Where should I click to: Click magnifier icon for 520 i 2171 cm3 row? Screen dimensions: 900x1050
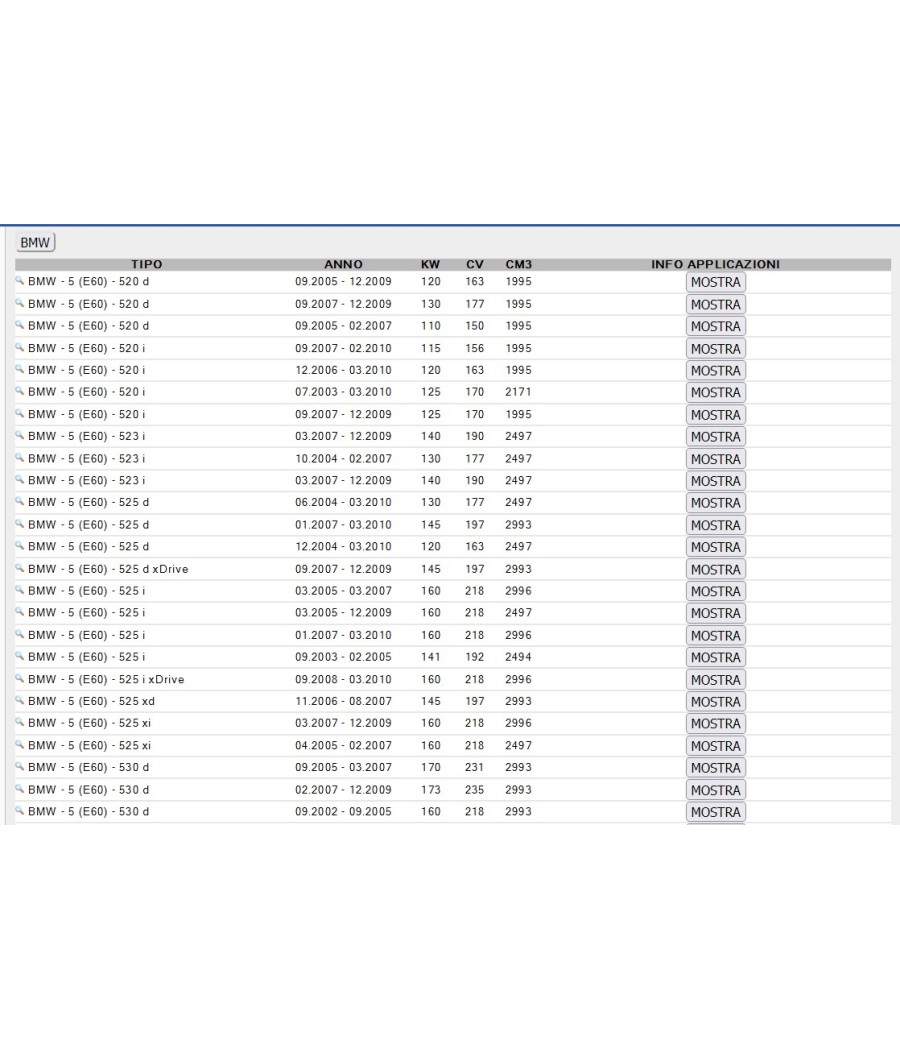pyautogui.click(x=20, y=391)
